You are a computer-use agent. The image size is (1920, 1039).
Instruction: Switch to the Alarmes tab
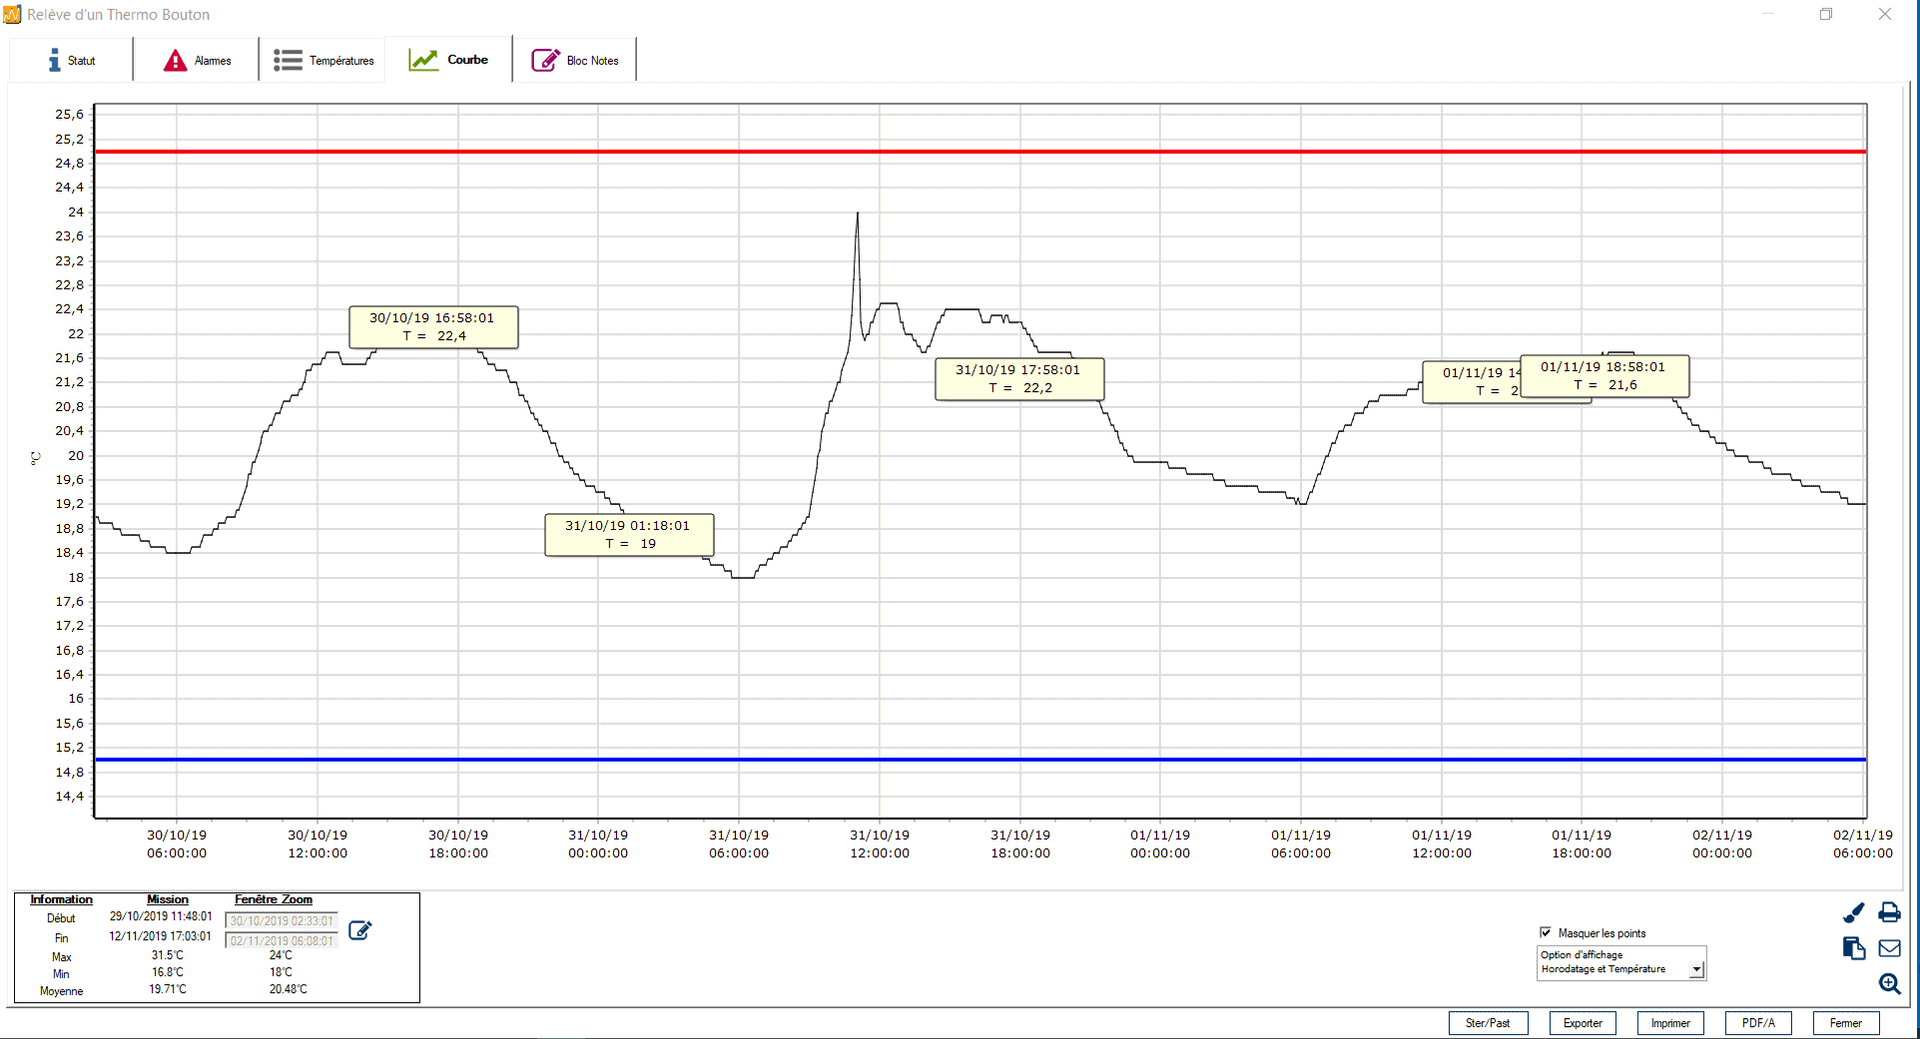click(197, 61)
